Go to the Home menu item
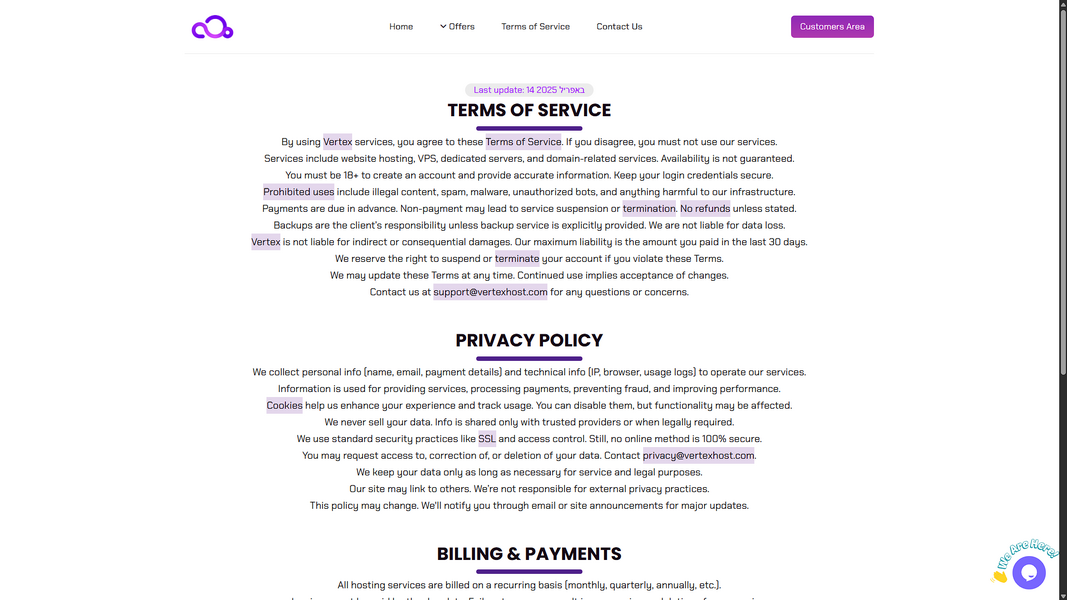This screenshot has height=600, width=1067. [x=401, y=27]
